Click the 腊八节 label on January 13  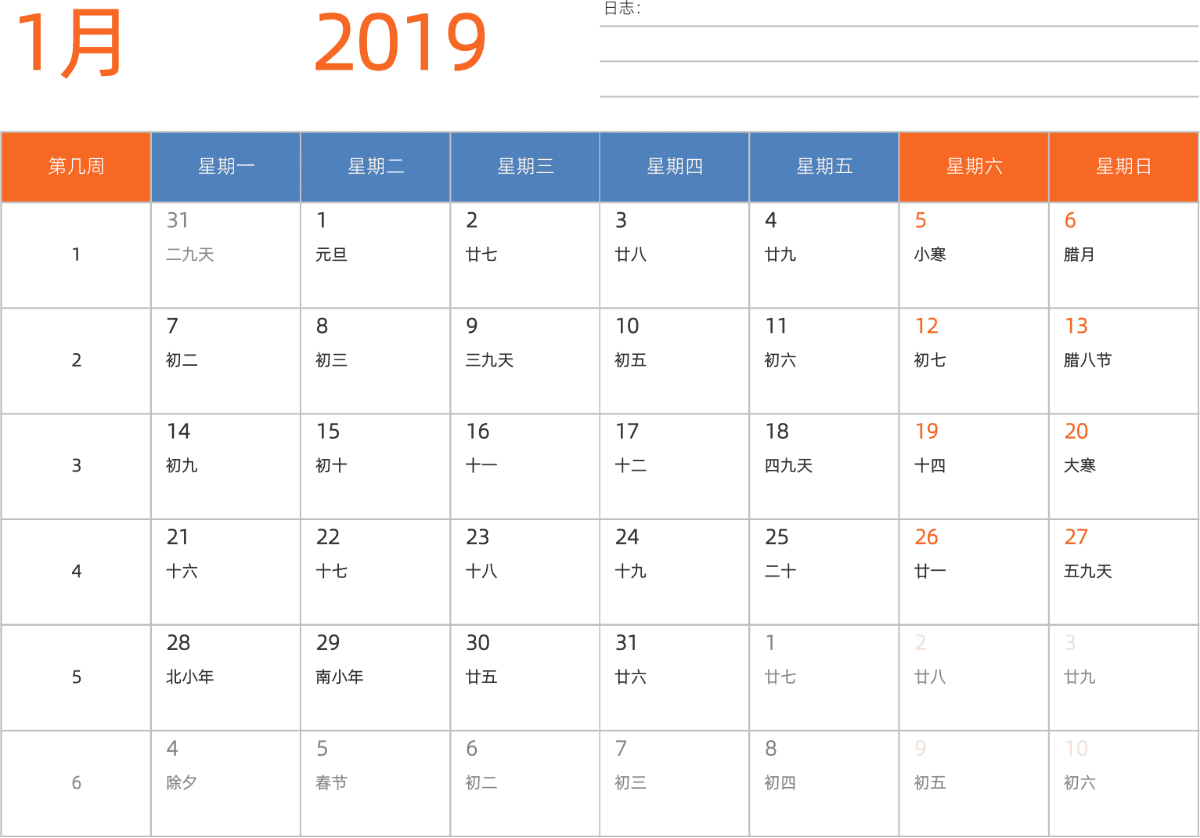click(x=1088, y=360)
